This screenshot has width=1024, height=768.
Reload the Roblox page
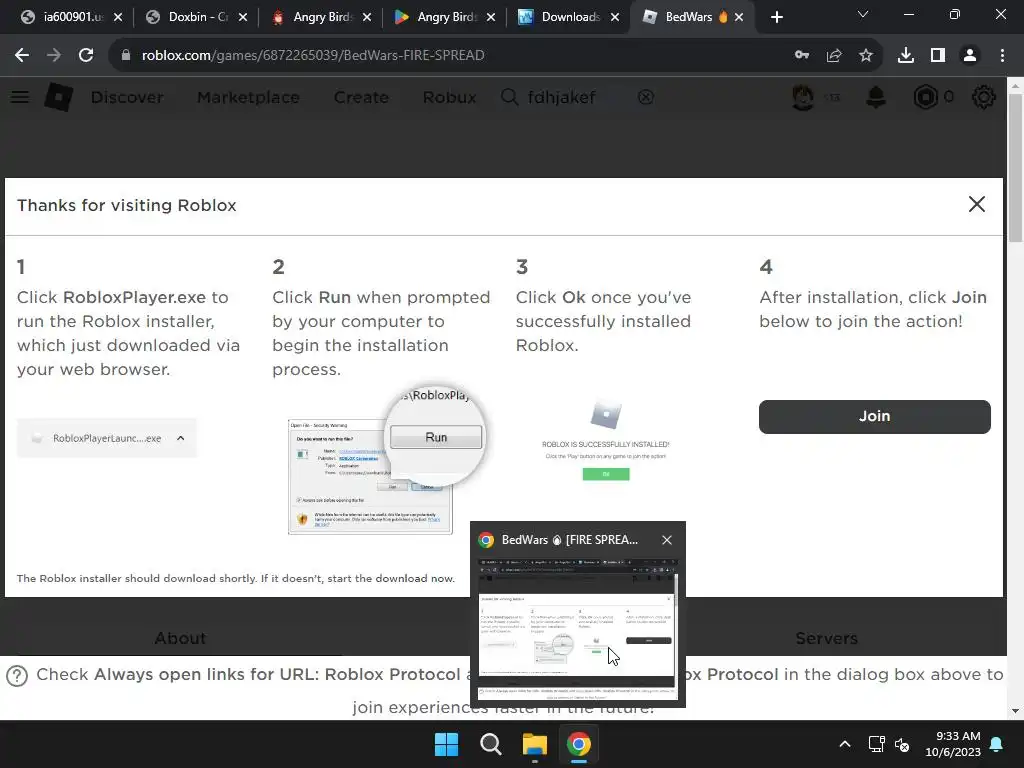coord(86,56)
